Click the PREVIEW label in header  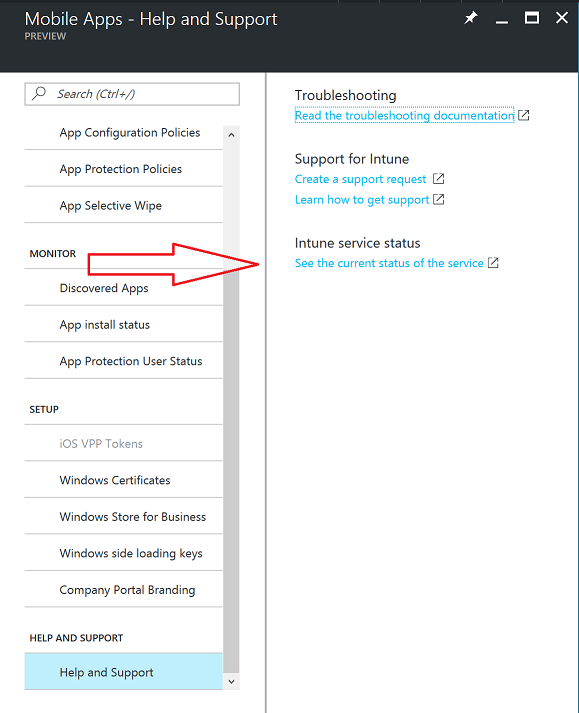click(x=45, y=36)
